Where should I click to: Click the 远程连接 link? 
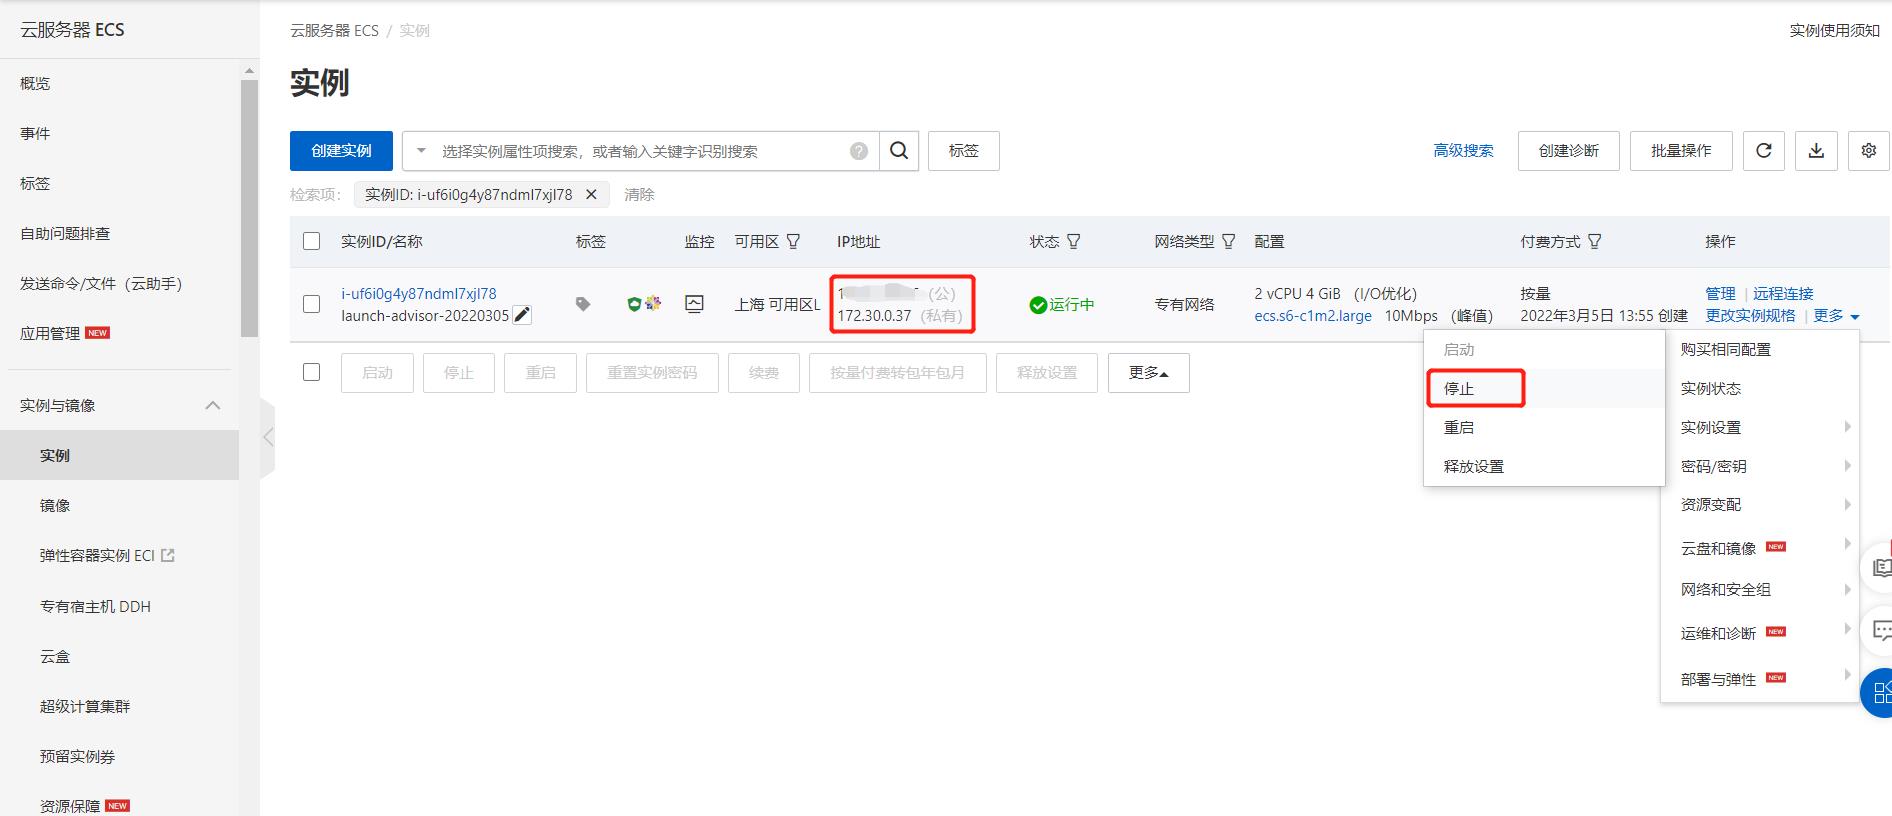(1783, 293)
